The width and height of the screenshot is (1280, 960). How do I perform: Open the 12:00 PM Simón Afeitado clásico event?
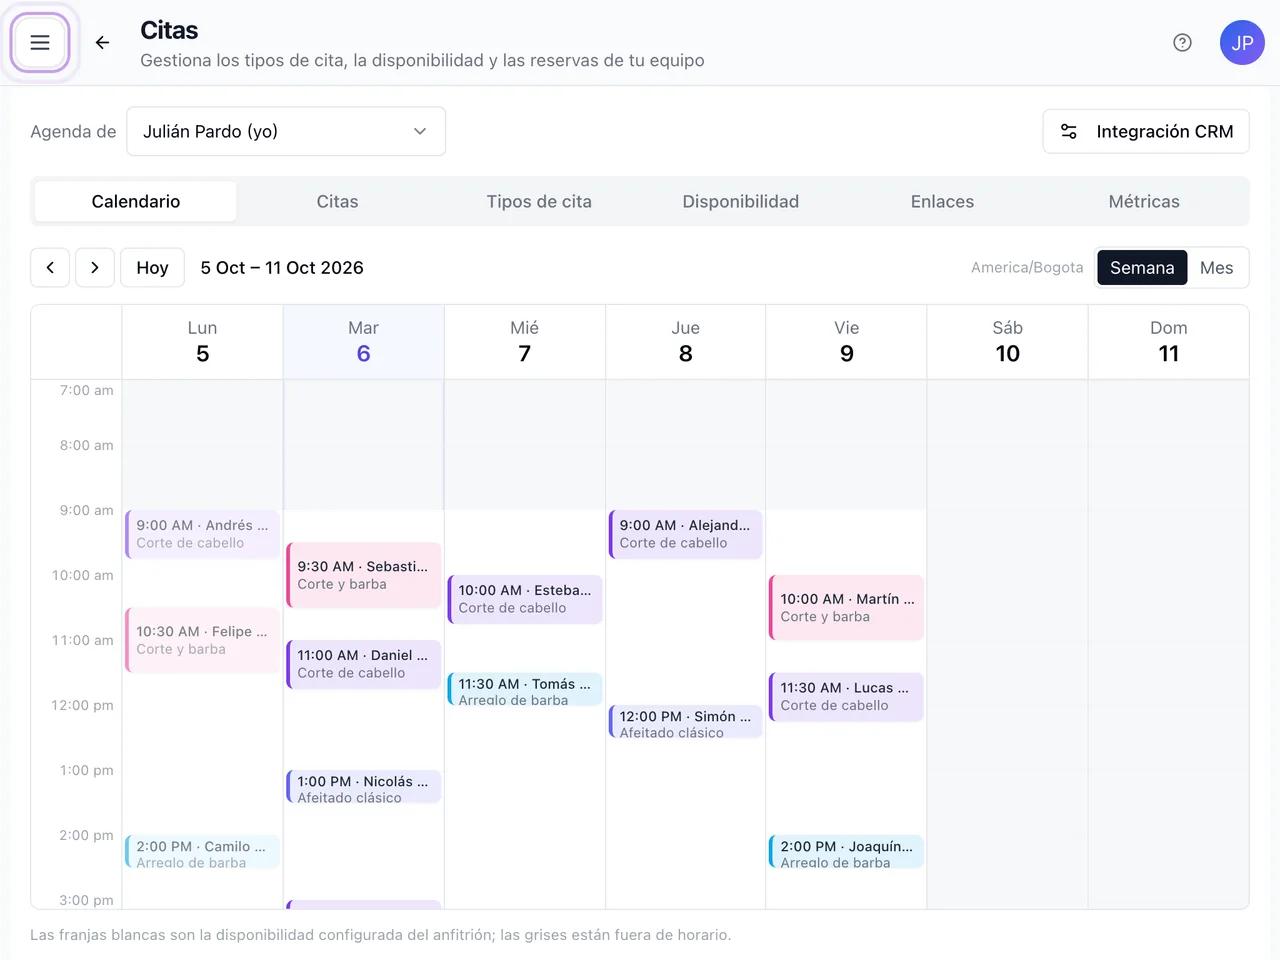(686, 722)
